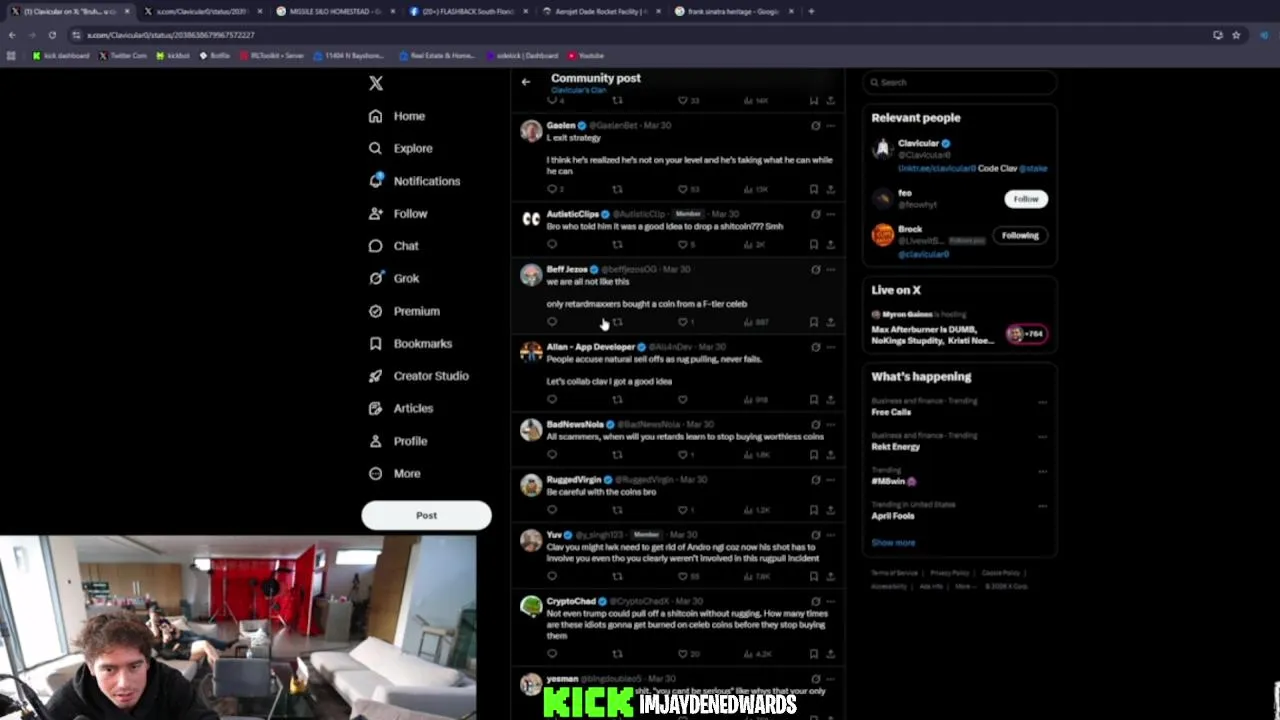Bookmark BadNewsNola's reply
The height and width of the screenshot is (720, 1280).
click(x=814, y=455)
